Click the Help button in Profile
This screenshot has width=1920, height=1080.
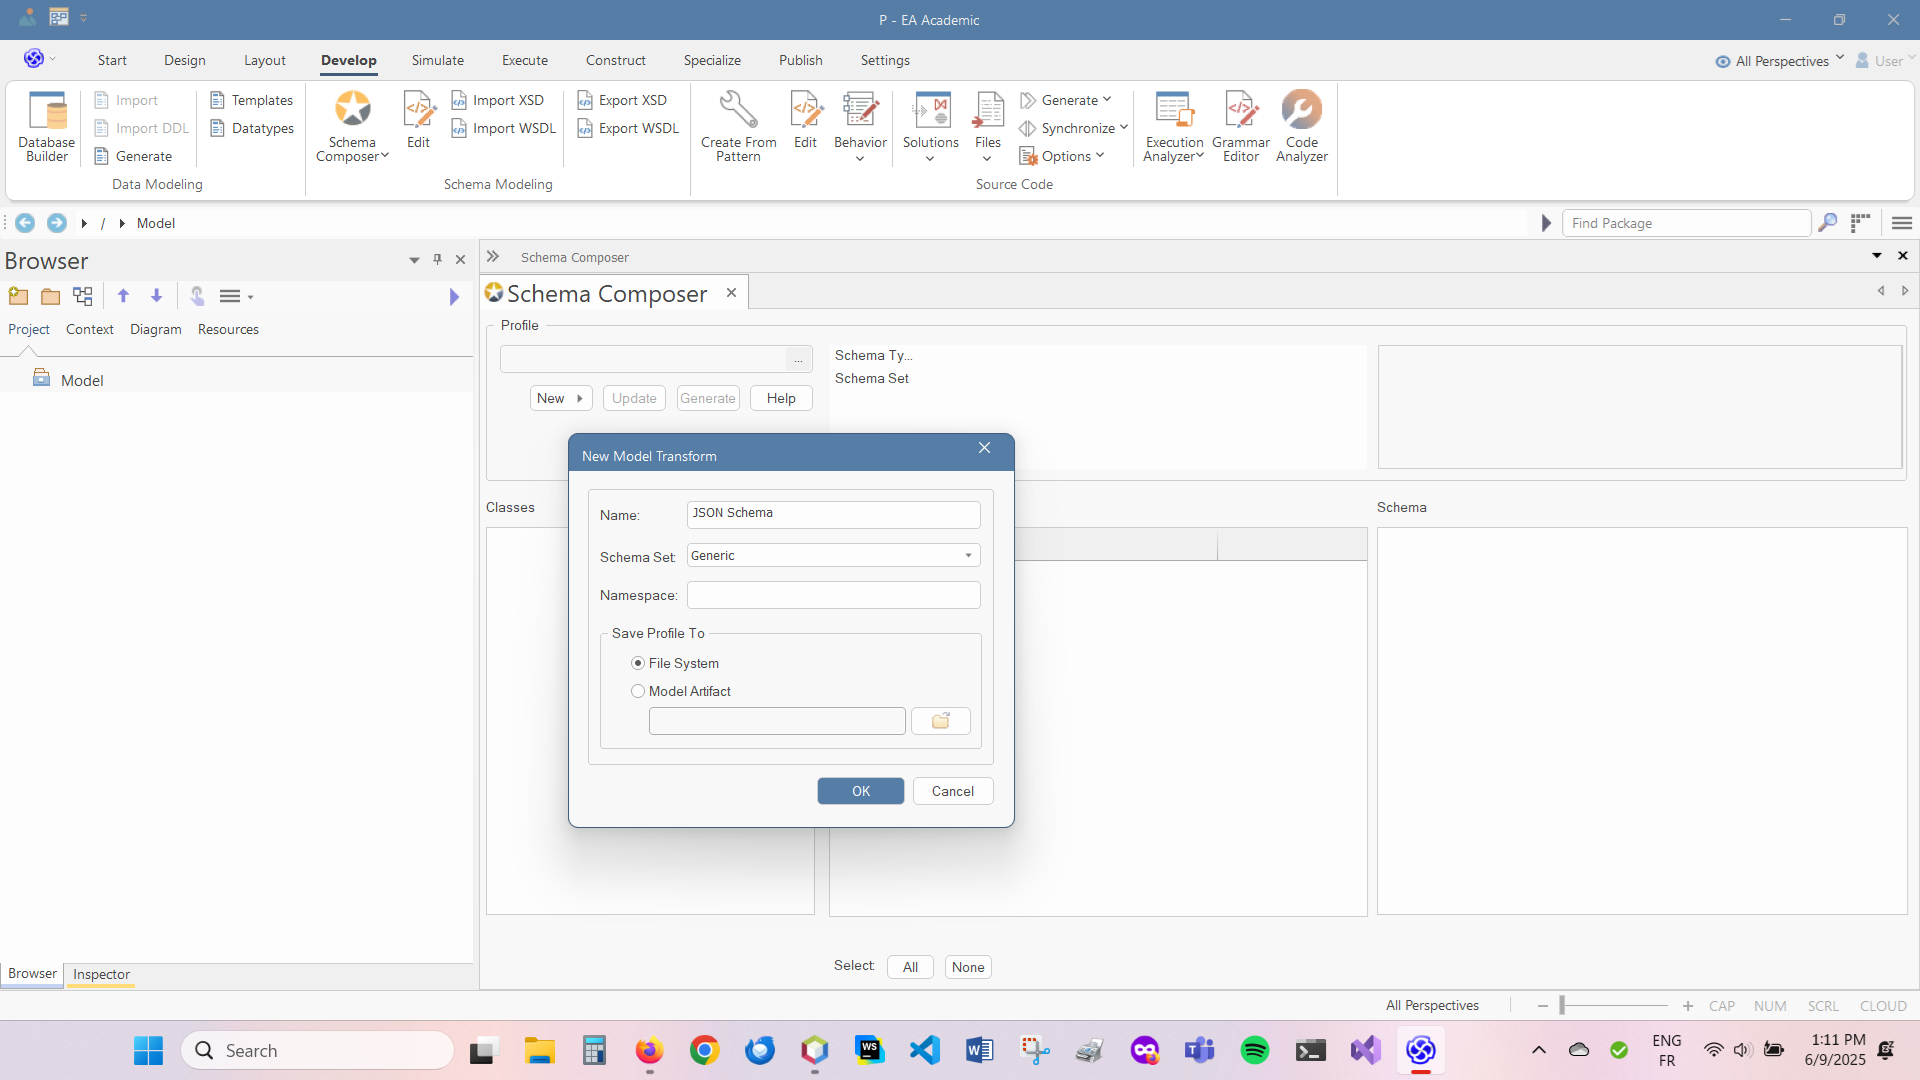pyautogui.click(x=781, y=398)
